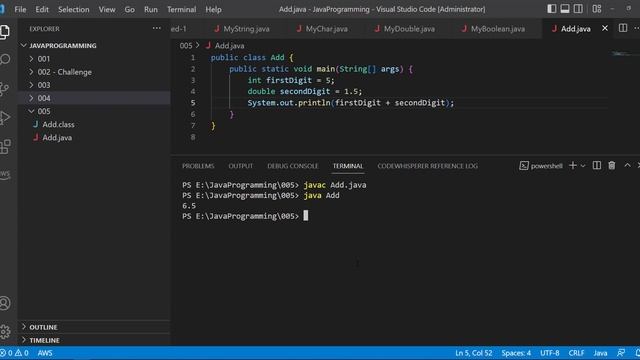Screen dimensions: 640x360
Task: Open Add.java in explorer tree
Action: (94, 138)
